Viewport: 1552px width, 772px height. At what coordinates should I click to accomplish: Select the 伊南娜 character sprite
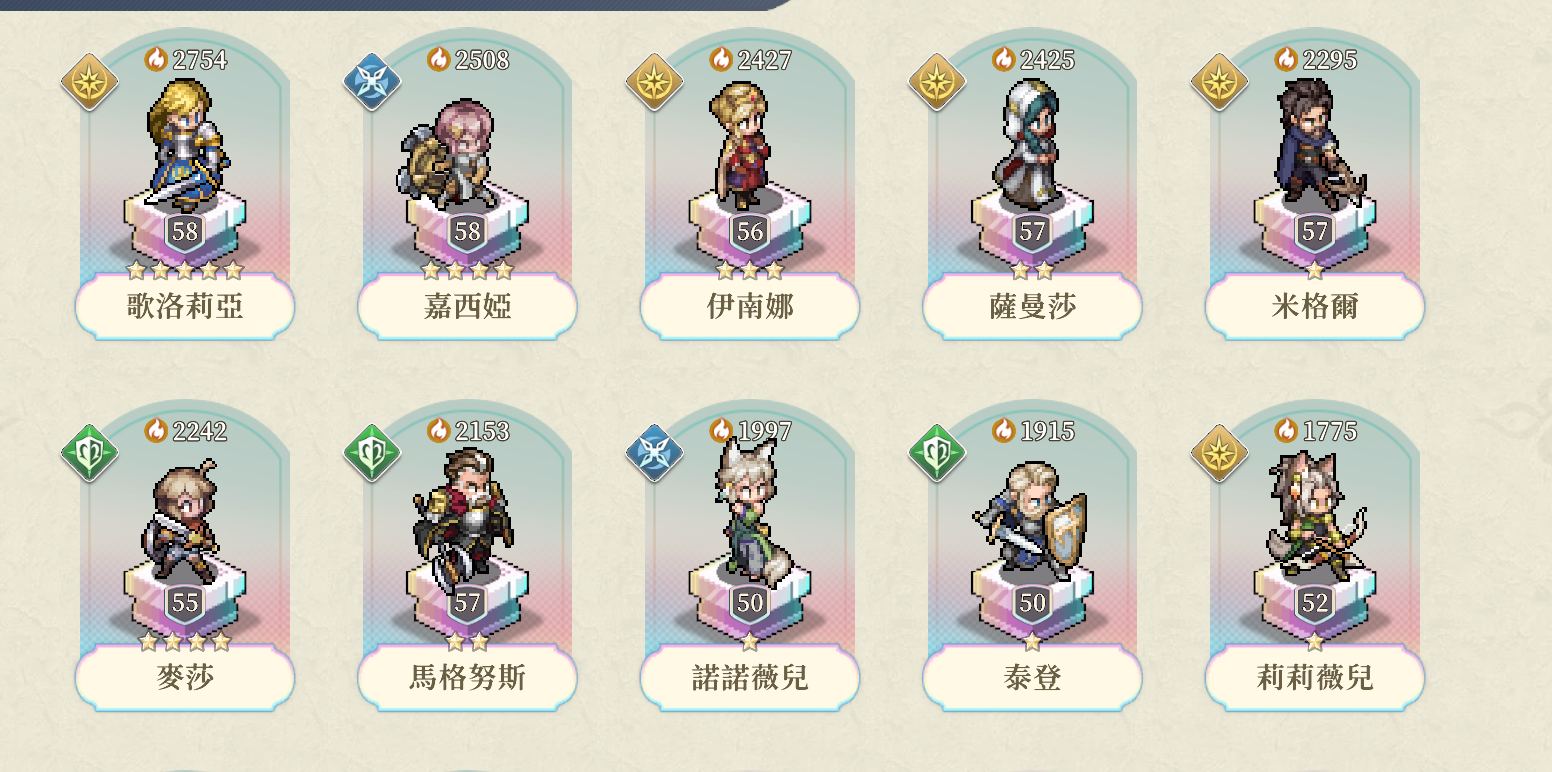742,140
